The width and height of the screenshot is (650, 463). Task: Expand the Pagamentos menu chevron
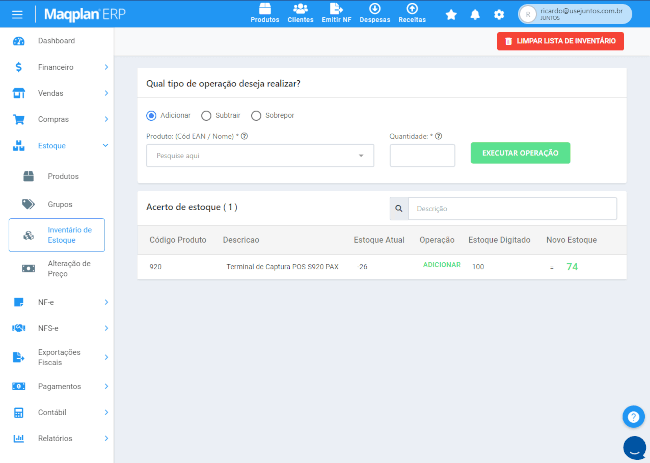[x=106, y=386]
